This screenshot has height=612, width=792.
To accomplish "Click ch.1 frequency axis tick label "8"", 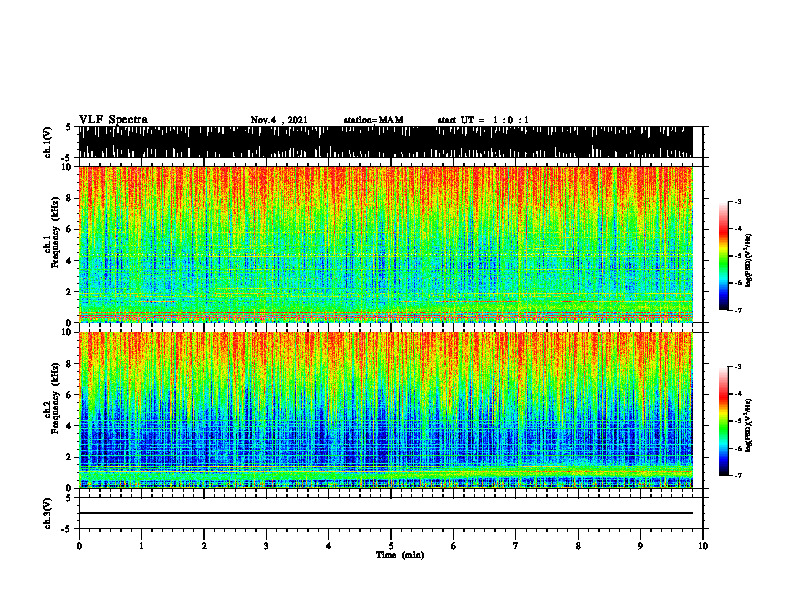I will pyautogui.click(x=70, y=198).
